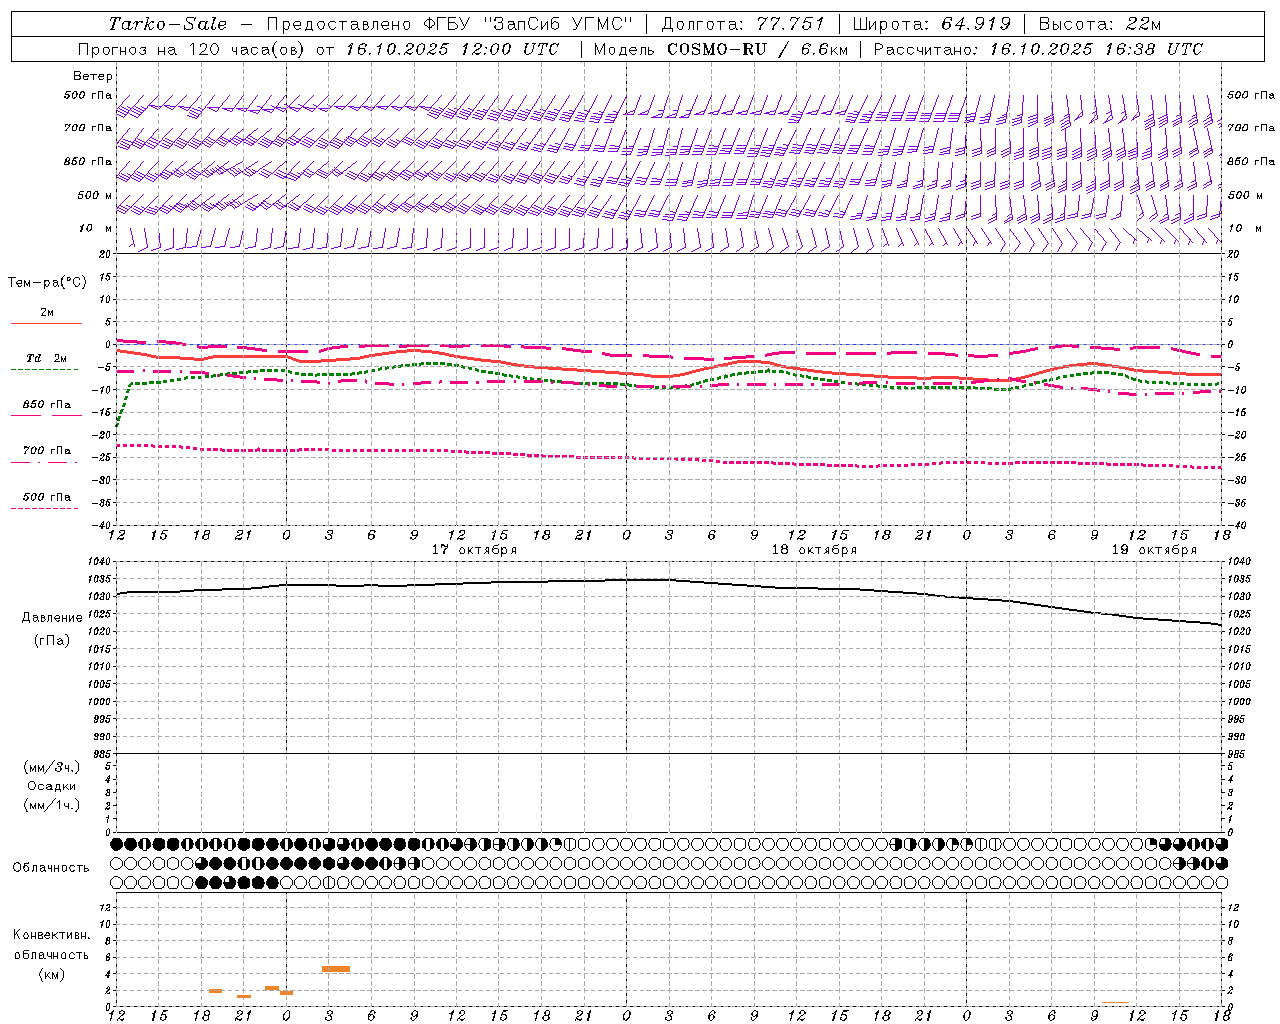Screen dimensions: 1280x1024
Task: Click the "Осадки" precipitation label
Action: click(52, 786)
